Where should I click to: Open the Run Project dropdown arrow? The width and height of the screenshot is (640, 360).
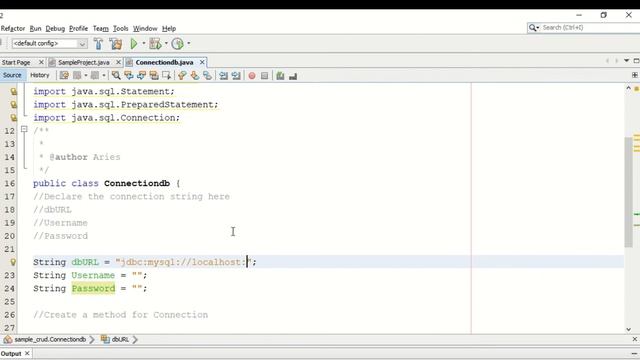(144, 43)
